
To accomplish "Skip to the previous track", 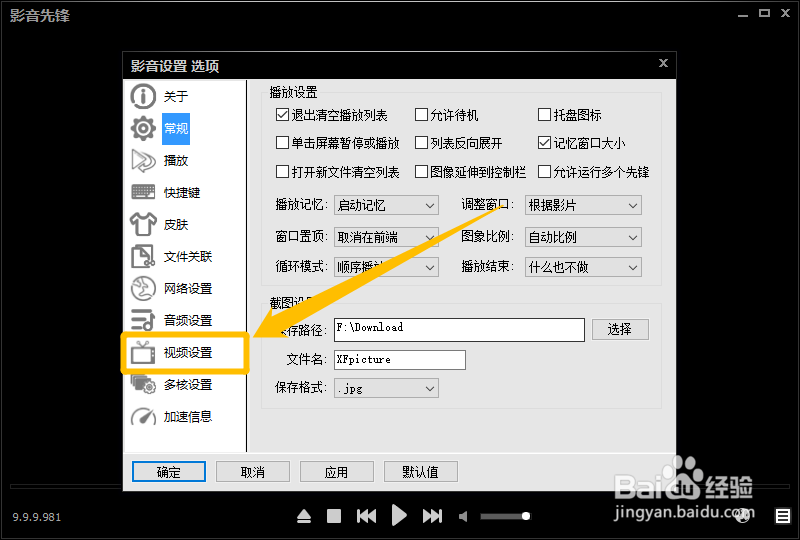I will click(366, 516).
